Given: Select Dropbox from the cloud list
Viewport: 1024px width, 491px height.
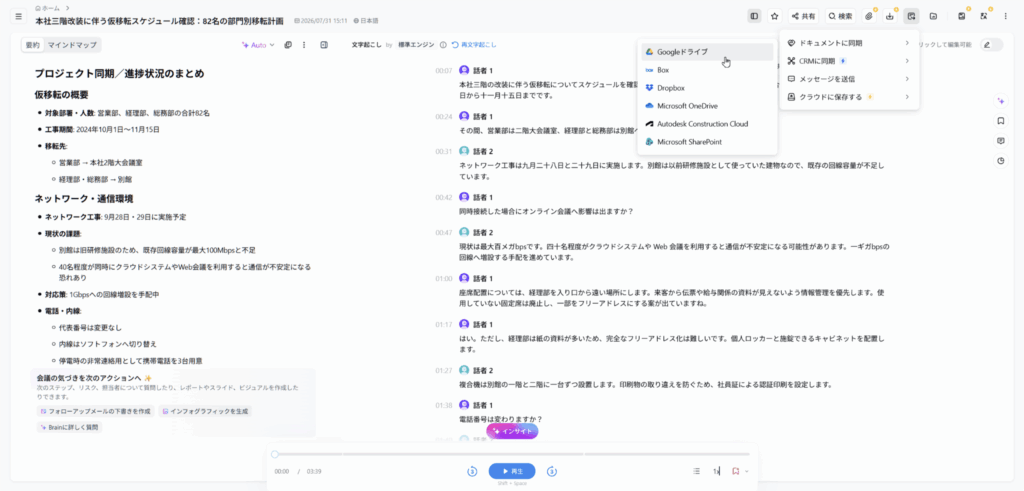Looking at the screenshot, I should point(707,87).
